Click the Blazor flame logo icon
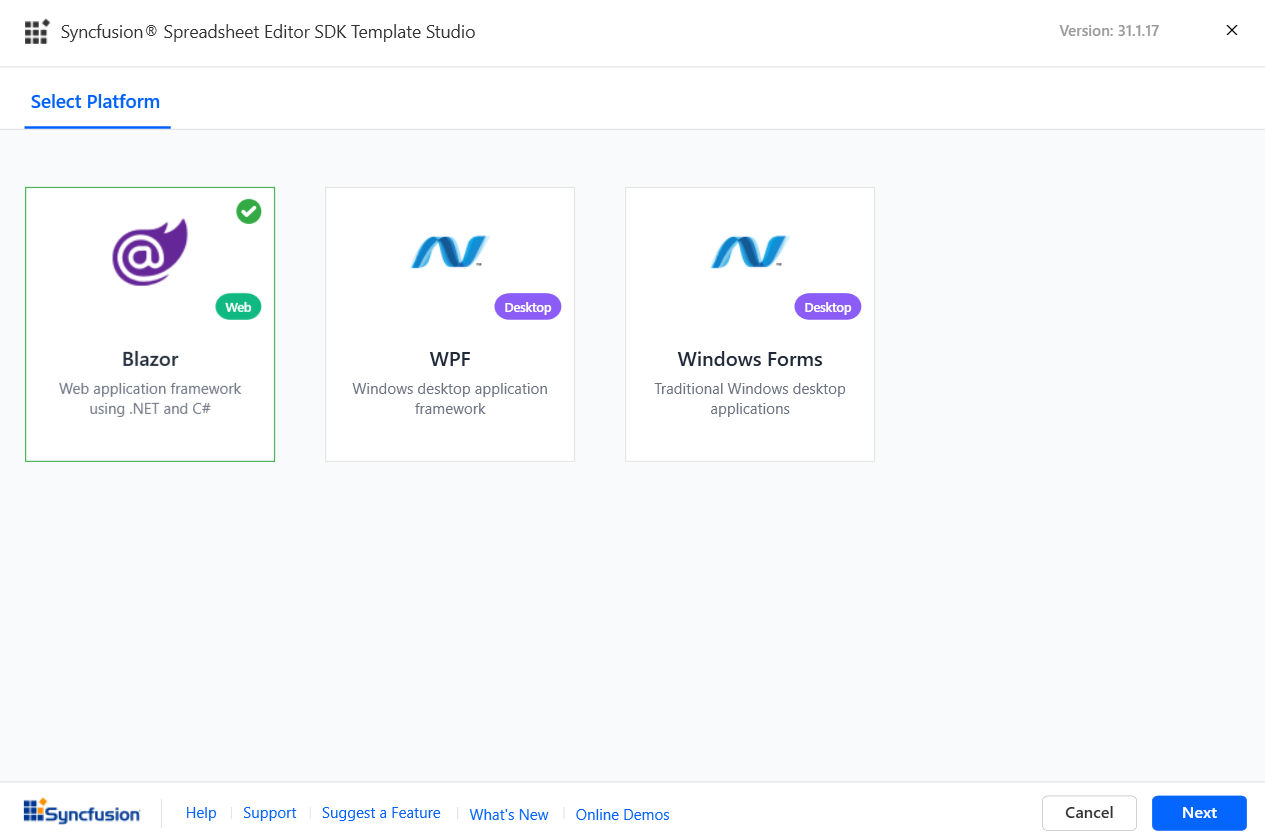 pos(150,253)
